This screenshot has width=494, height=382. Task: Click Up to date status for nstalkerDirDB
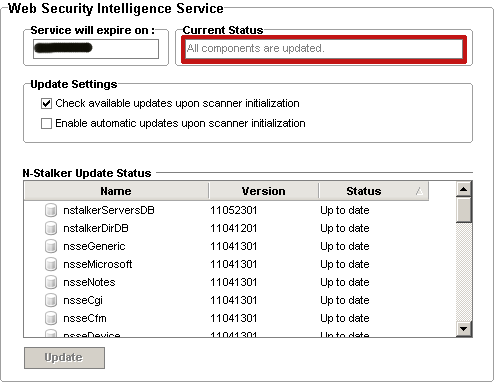point(345,228)
